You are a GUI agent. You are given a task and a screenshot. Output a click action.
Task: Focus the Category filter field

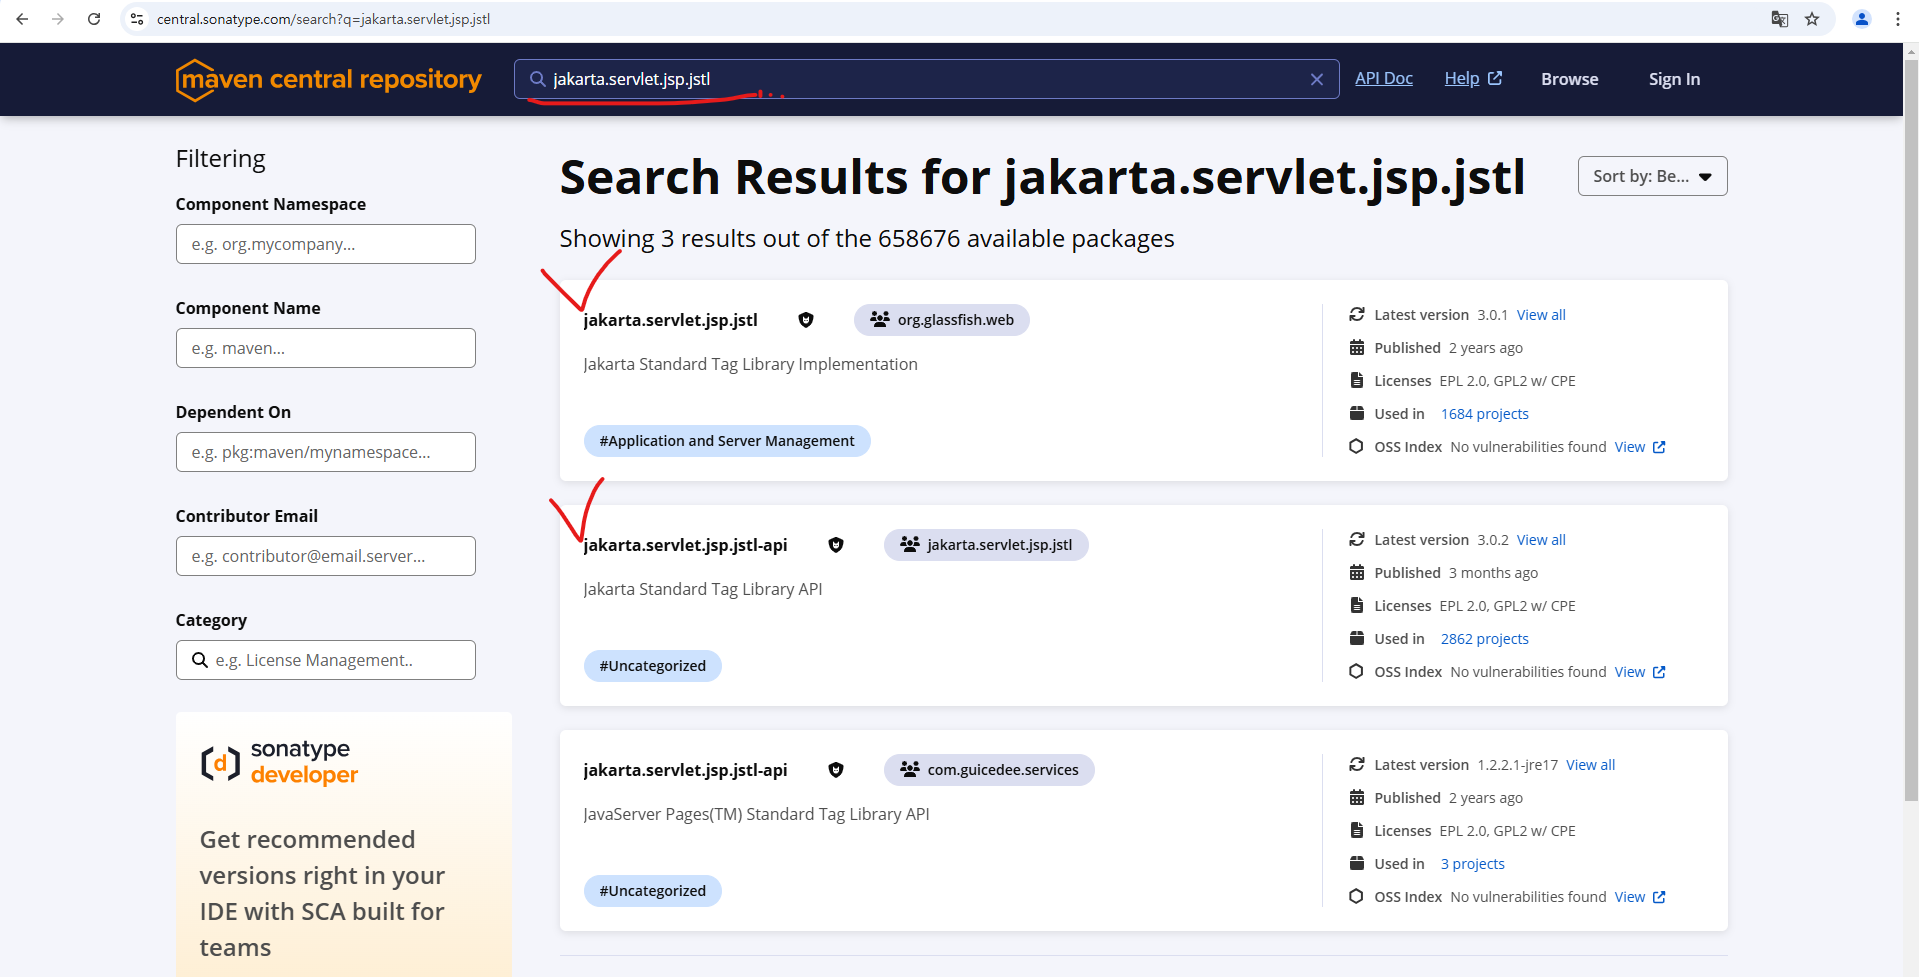click(x=326, y=660)
